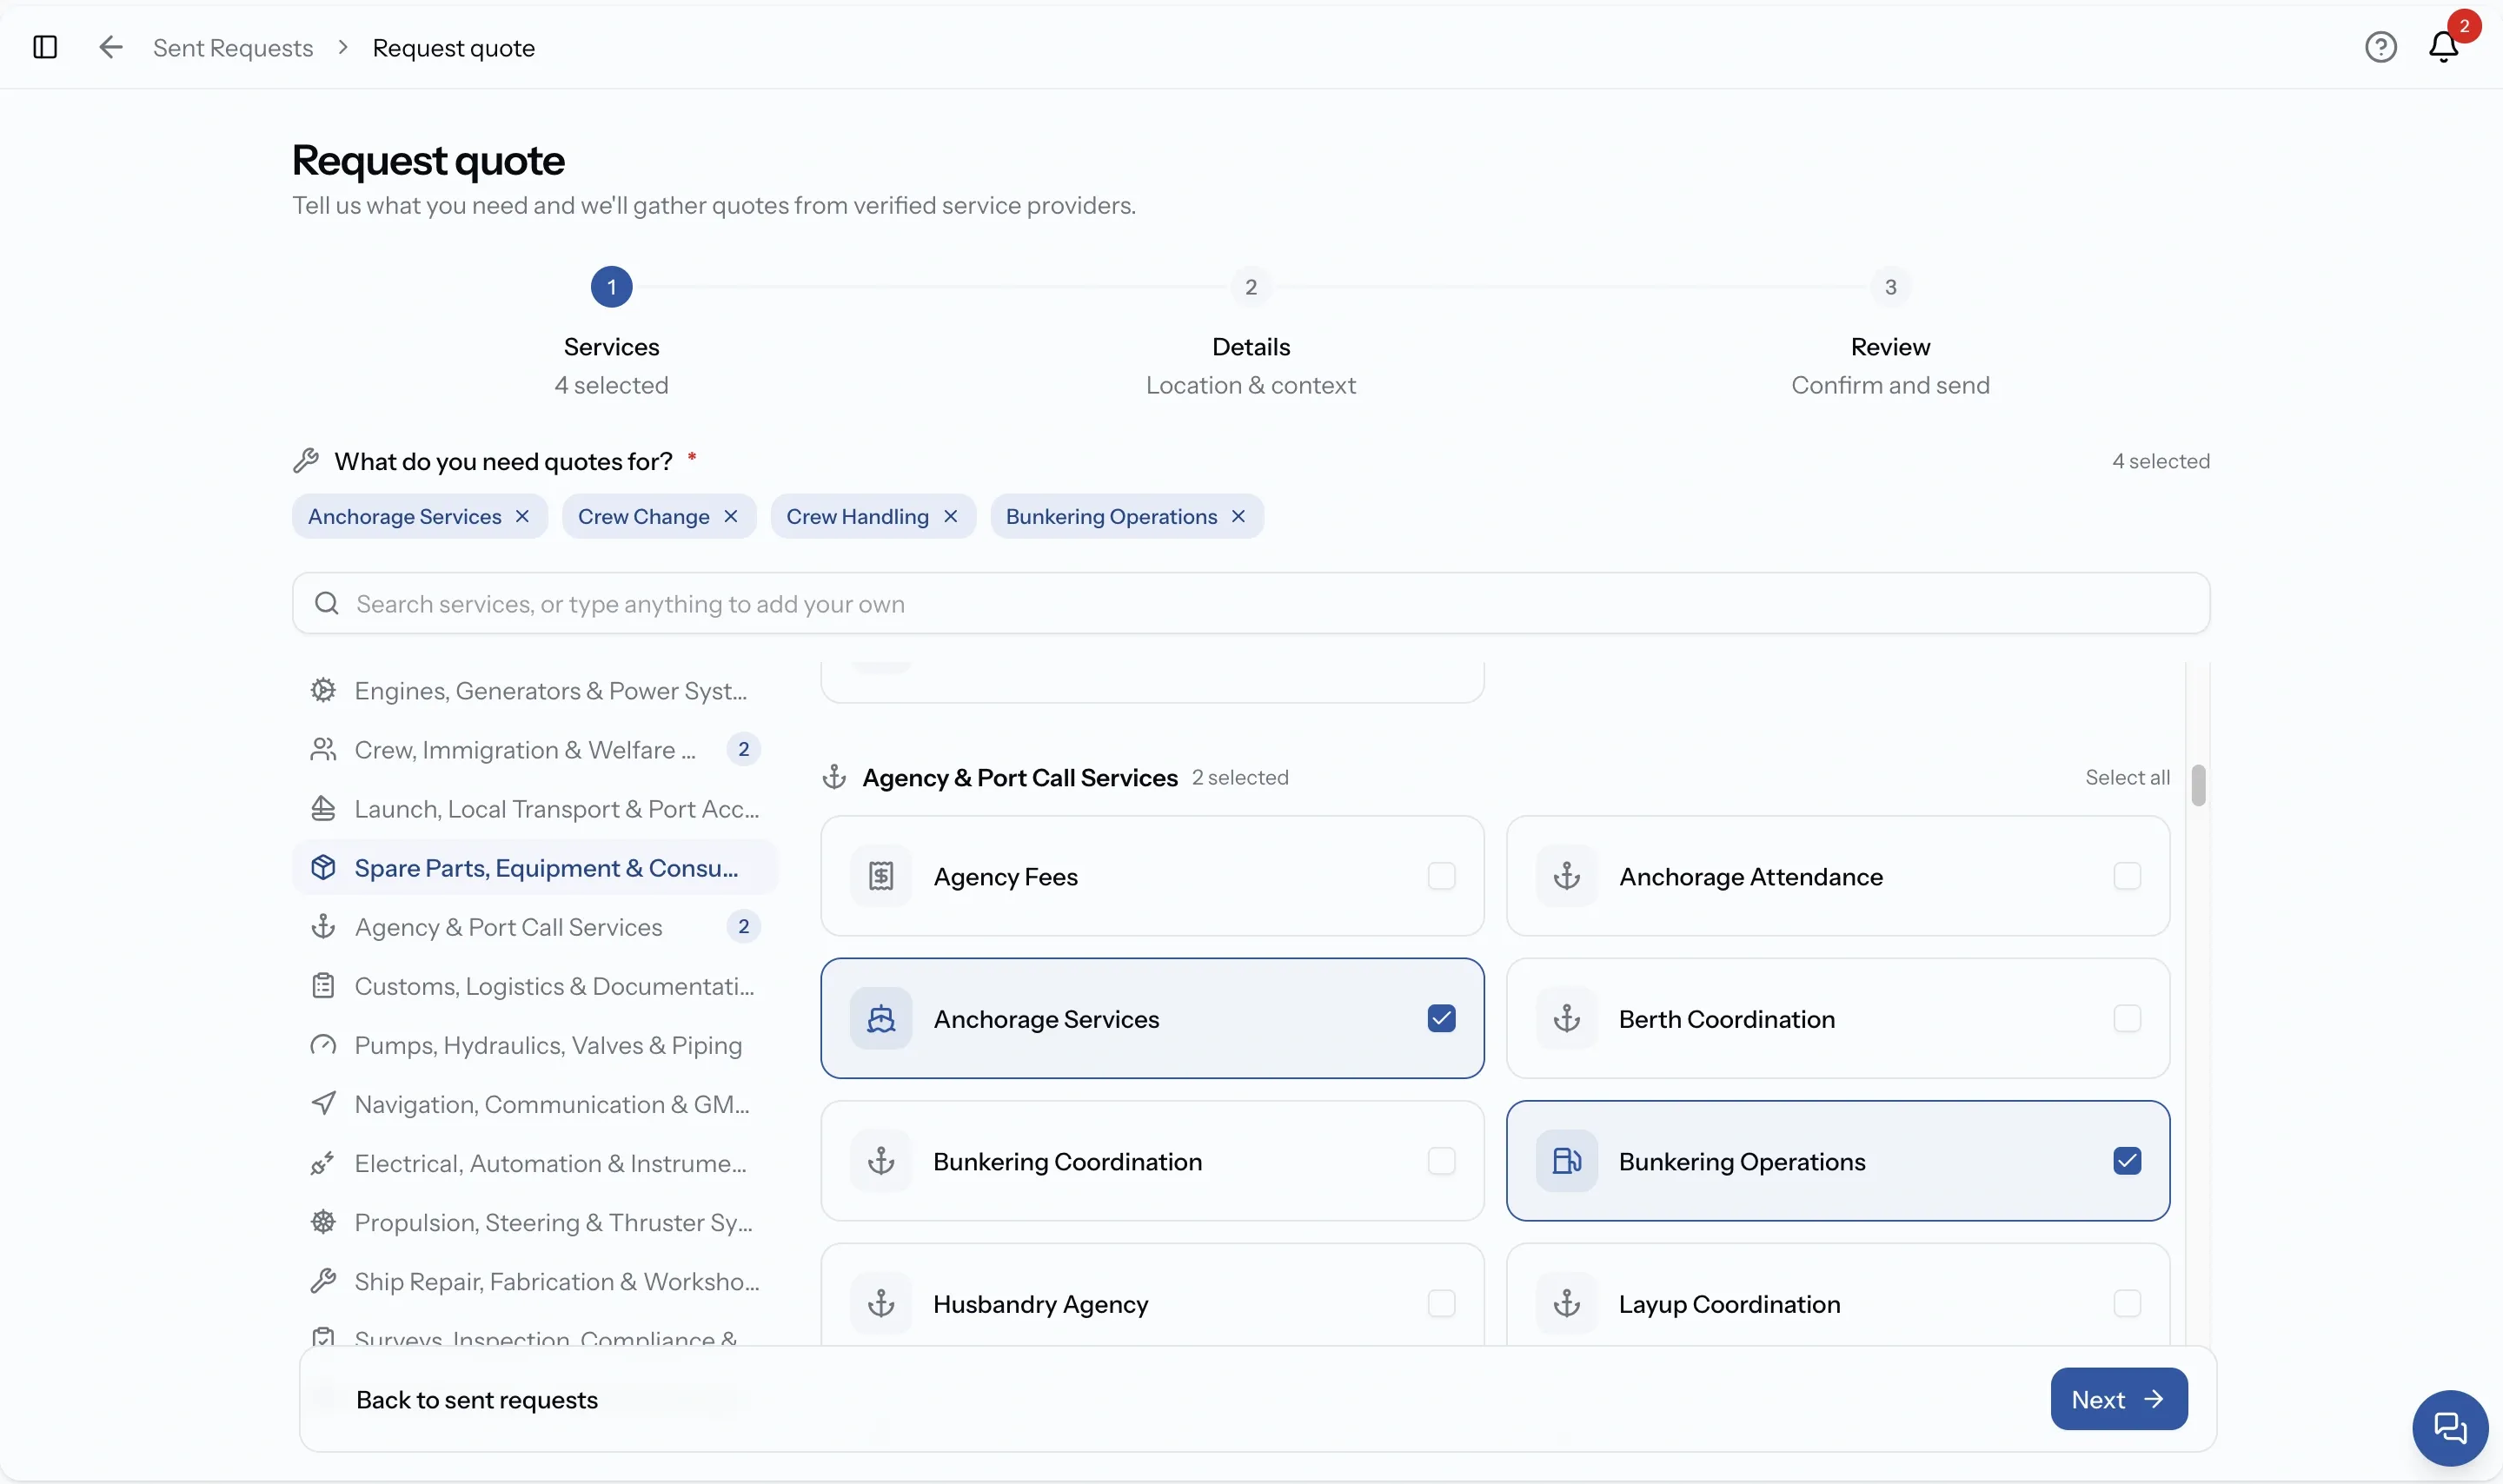The image size is (2503, 1484).
Task: Open Engines, Generators & Power Systems category
Action: pyautogui.click(x=535, y=691)
